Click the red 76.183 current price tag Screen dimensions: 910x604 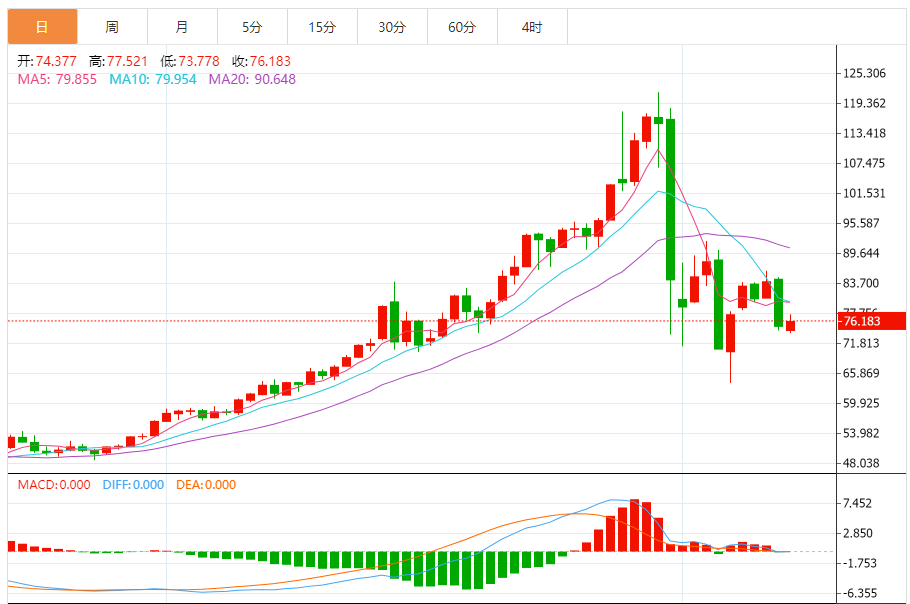[872, 321]
